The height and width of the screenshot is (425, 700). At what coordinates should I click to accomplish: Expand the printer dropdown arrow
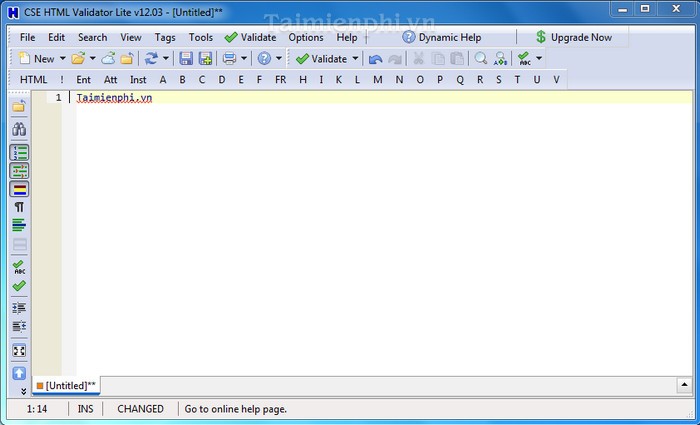tap(244, 58)
